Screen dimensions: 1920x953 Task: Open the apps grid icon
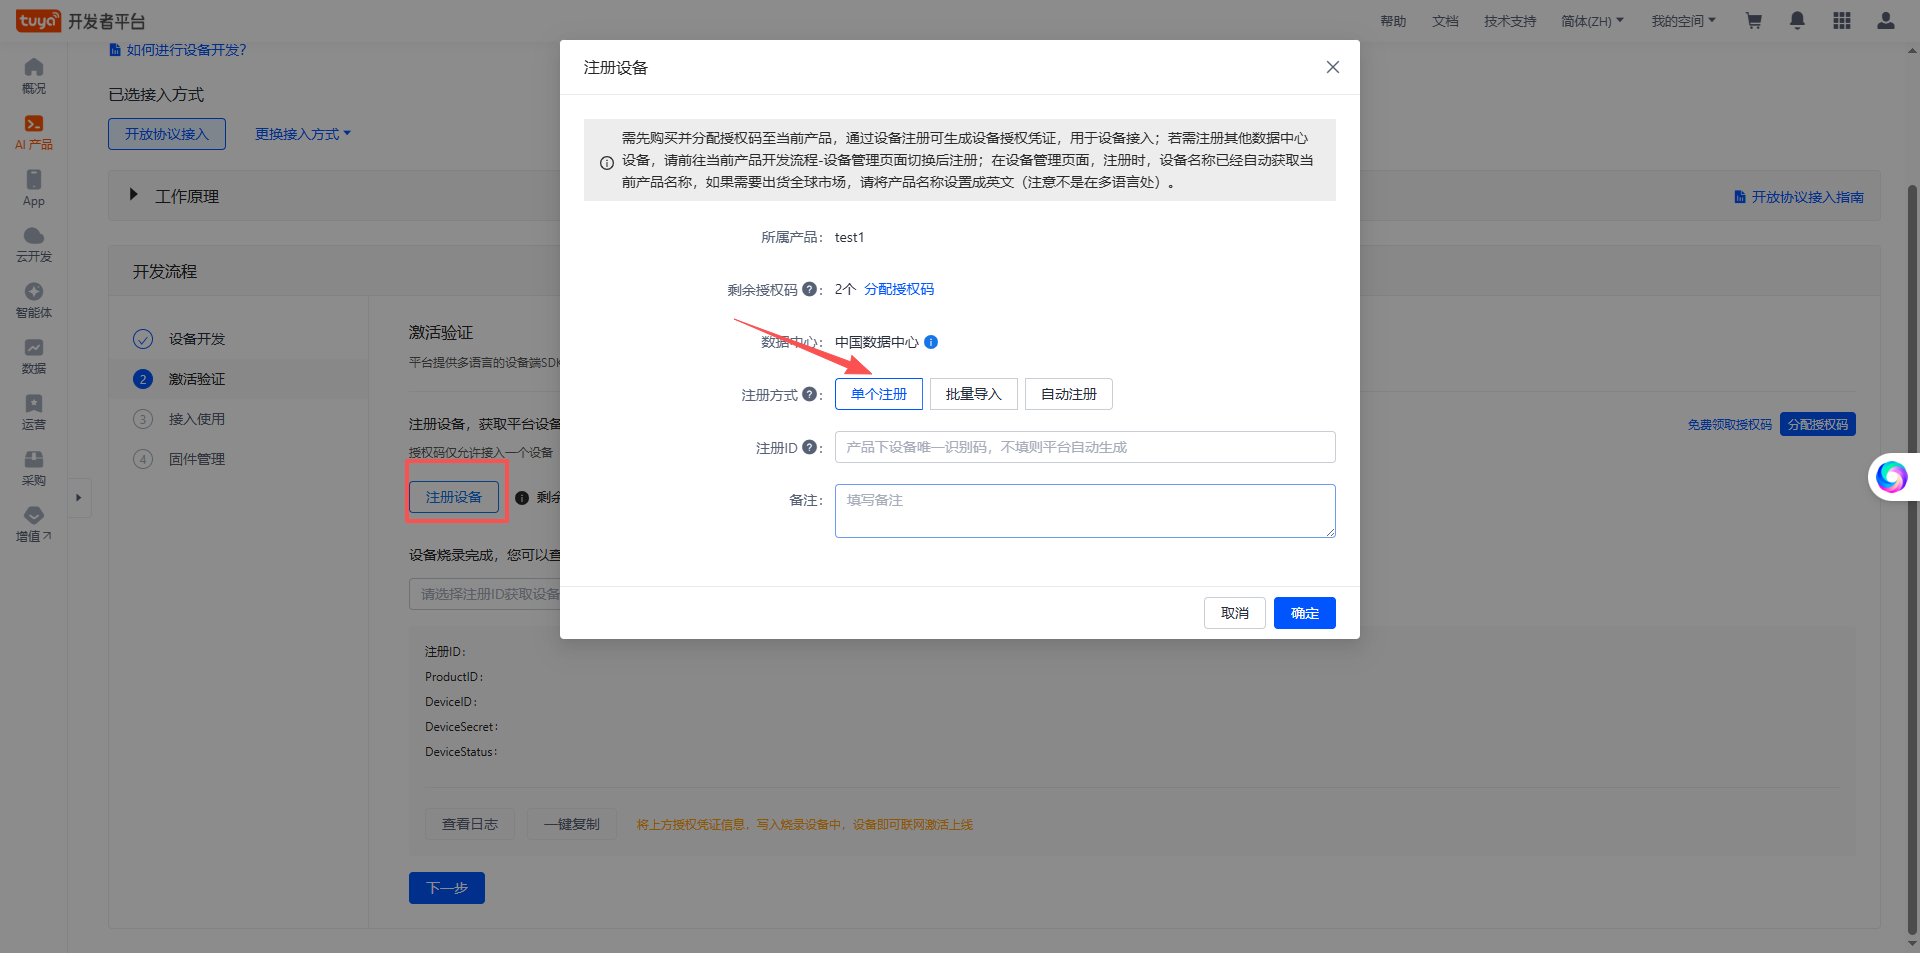(1842, 21)
